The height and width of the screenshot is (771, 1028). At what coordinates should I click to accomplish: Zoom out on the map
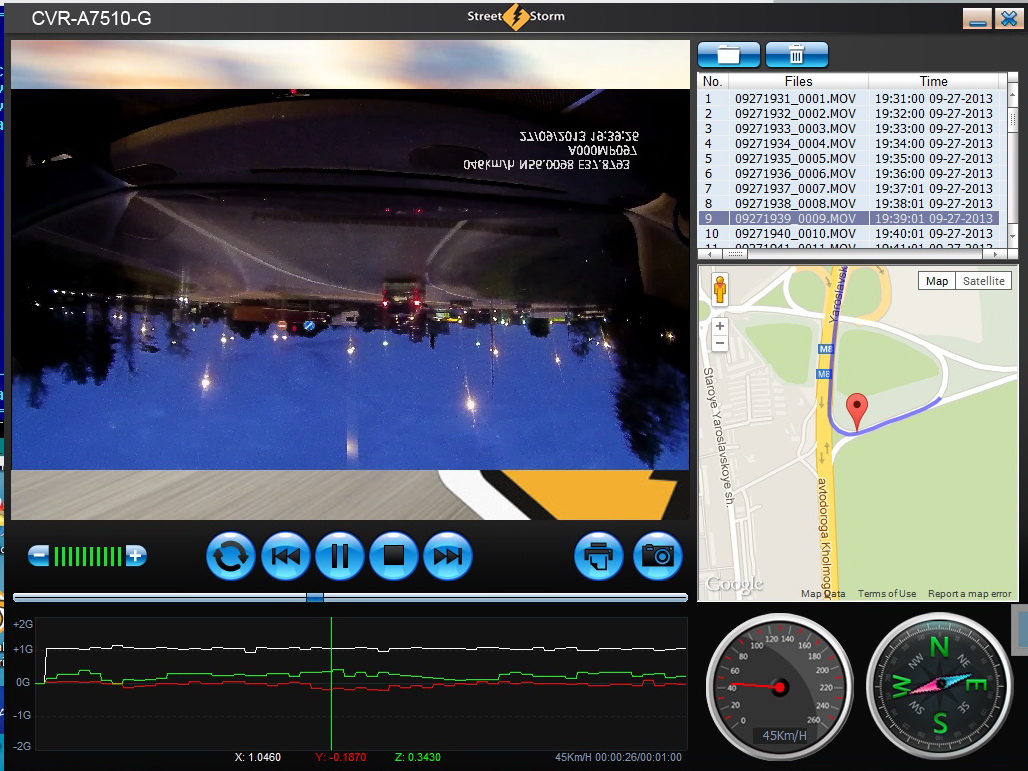pos(719,343)
